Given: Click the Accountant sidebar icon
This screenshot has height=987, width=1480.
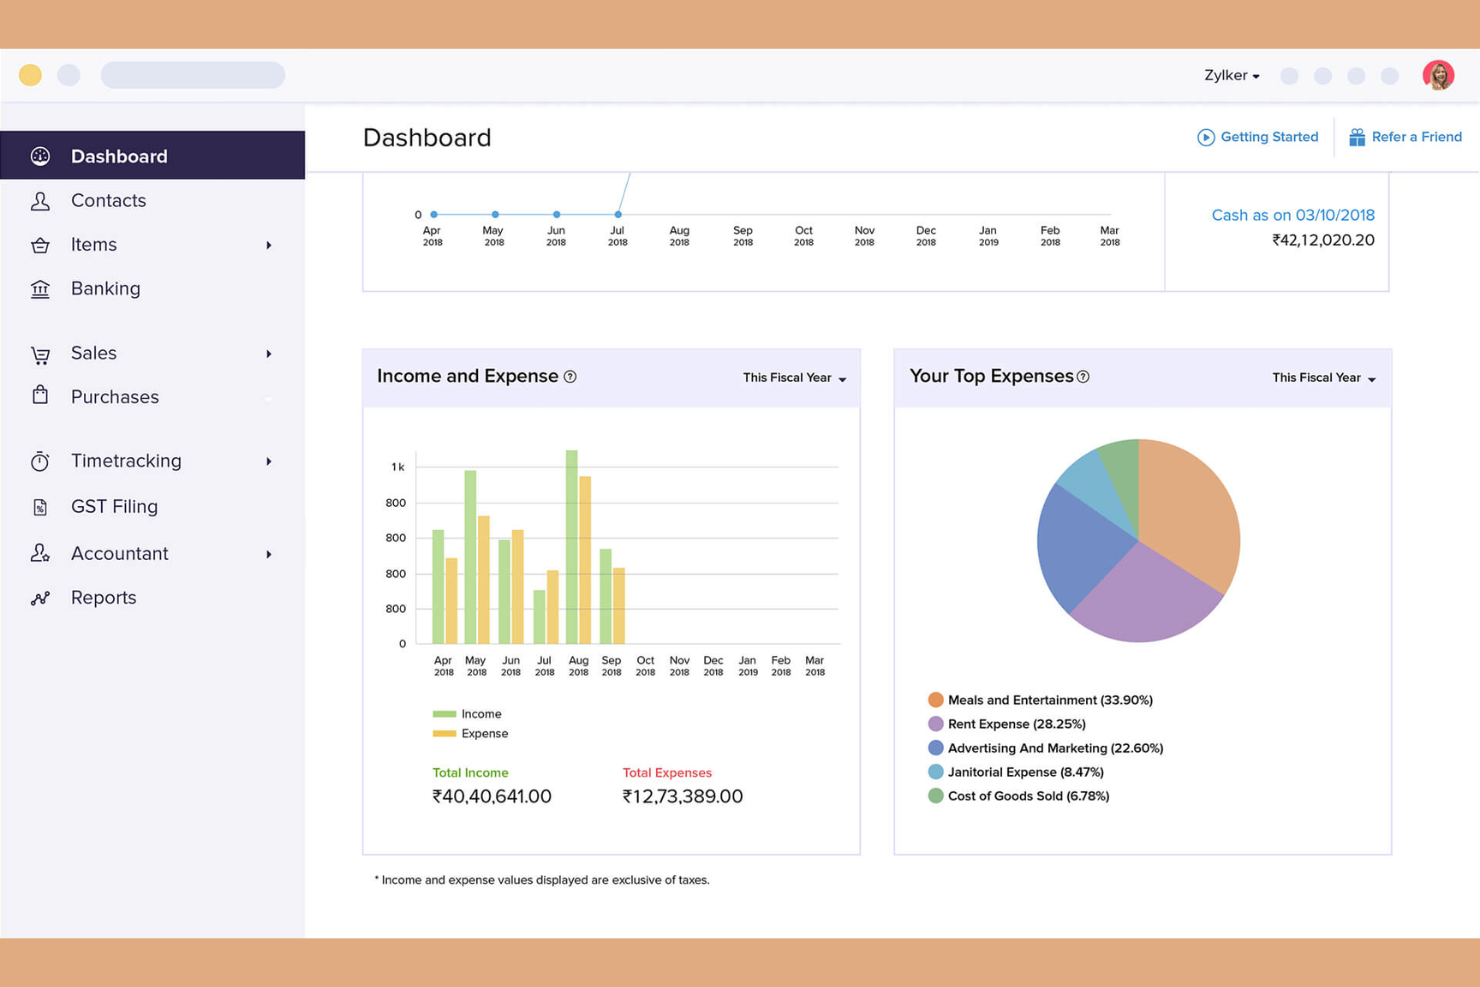Looking at the screenshot, I should tap(40, 553).
